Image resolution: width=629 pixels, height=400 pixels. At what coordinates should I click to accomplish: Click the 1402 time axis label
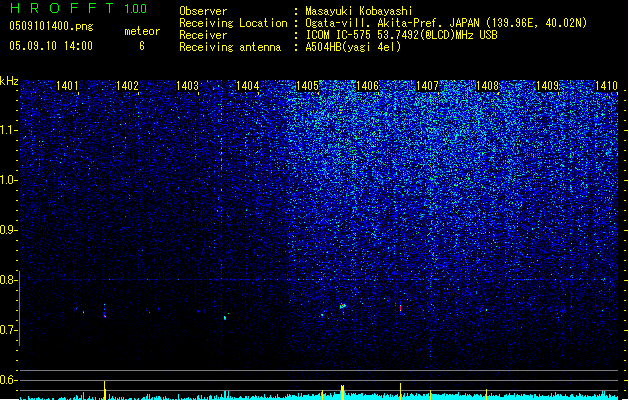[x=127, y=86]
